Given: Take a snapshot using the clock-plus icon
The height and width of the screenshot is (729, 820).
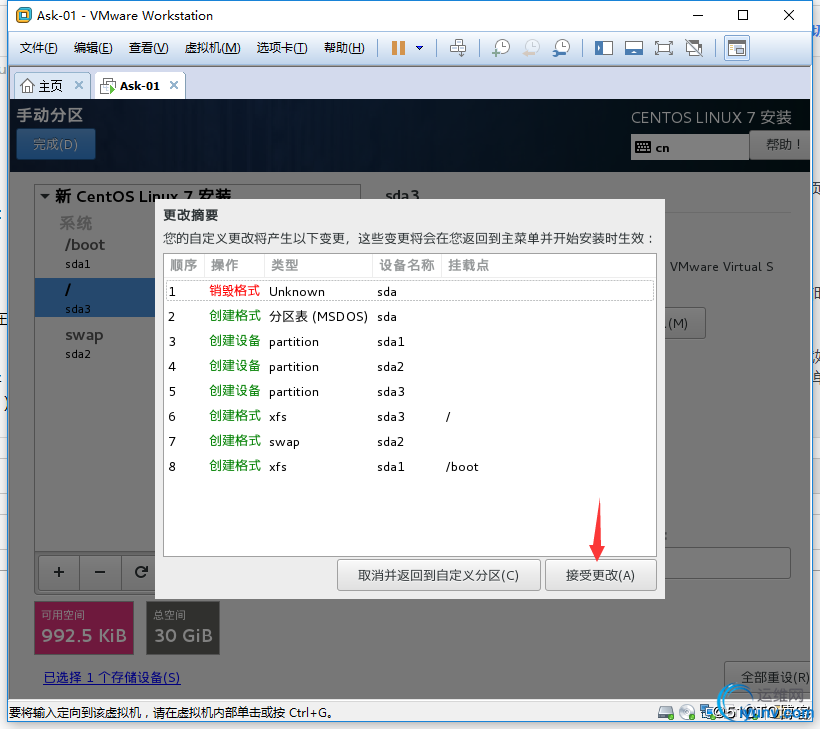Looking at the screenshot, I should coord(501,48).
